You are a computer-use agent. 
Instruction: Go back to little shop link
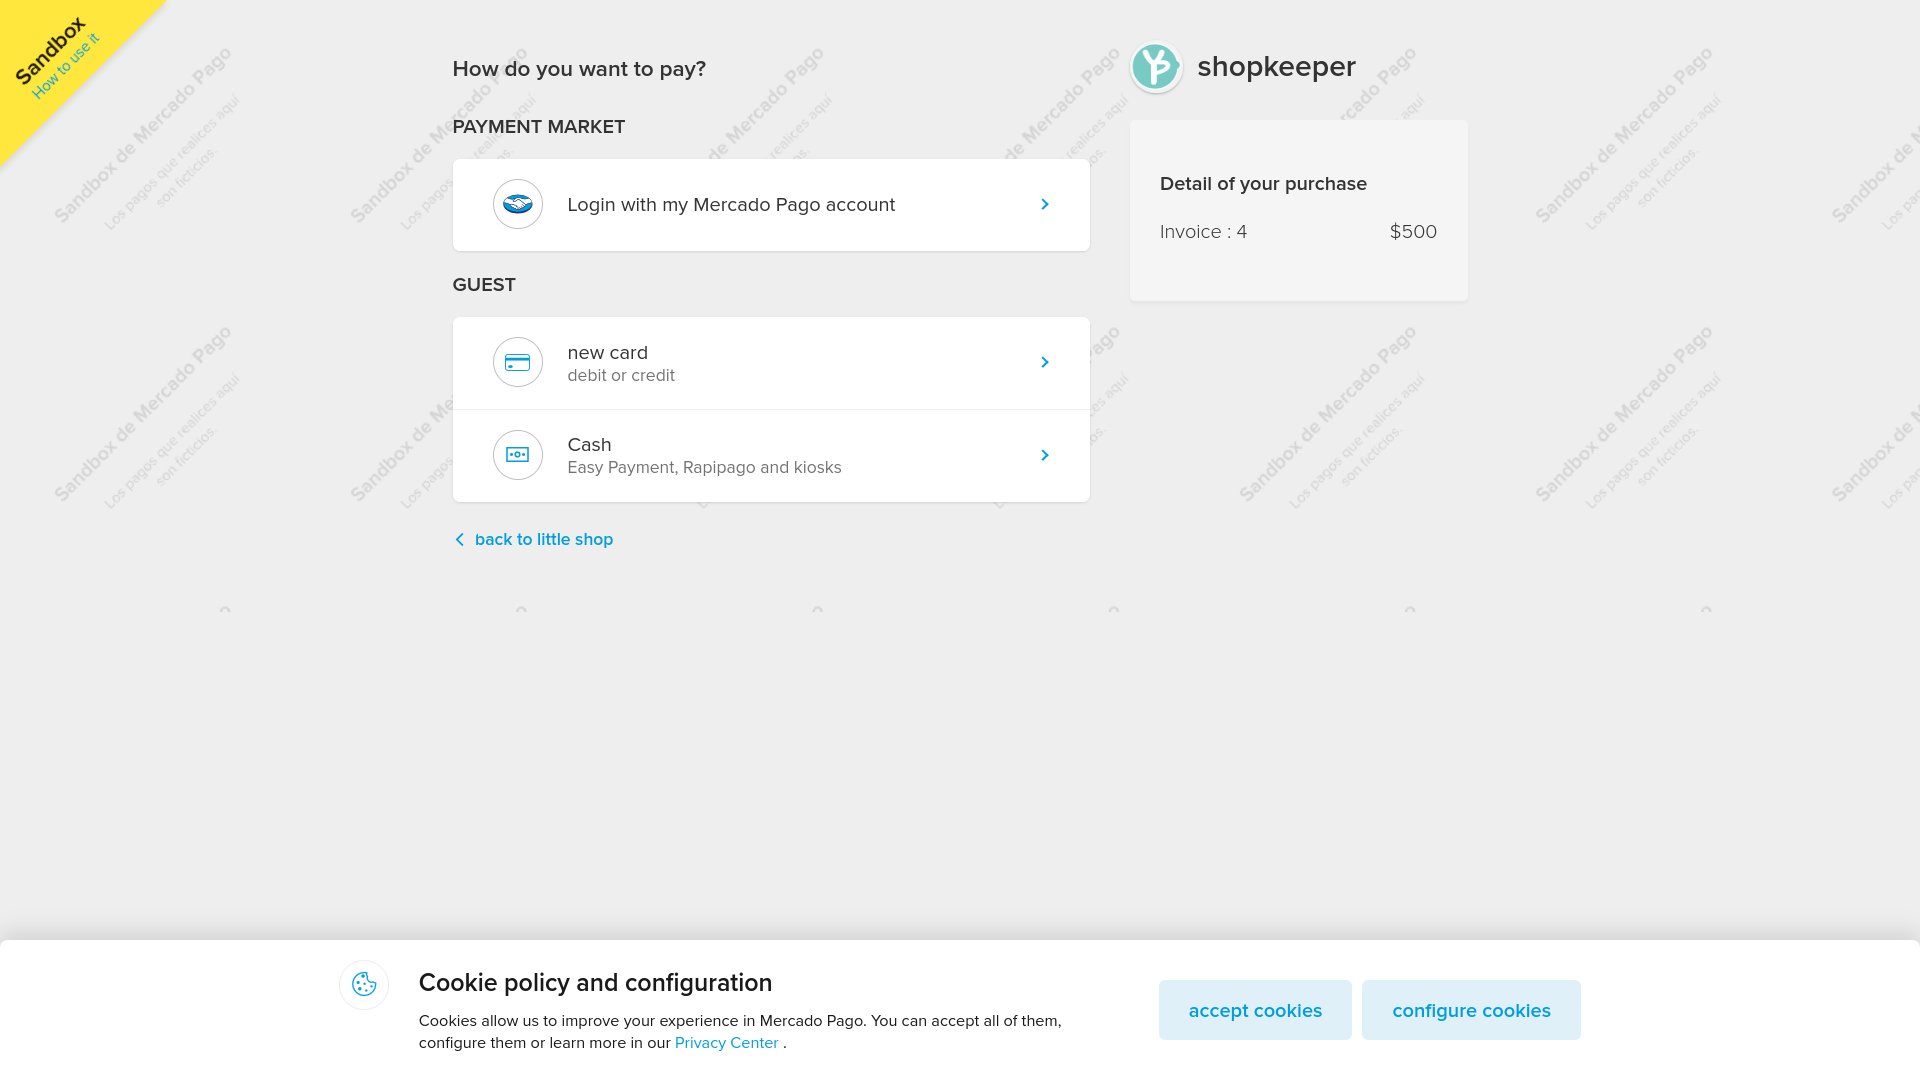[543, 540]
